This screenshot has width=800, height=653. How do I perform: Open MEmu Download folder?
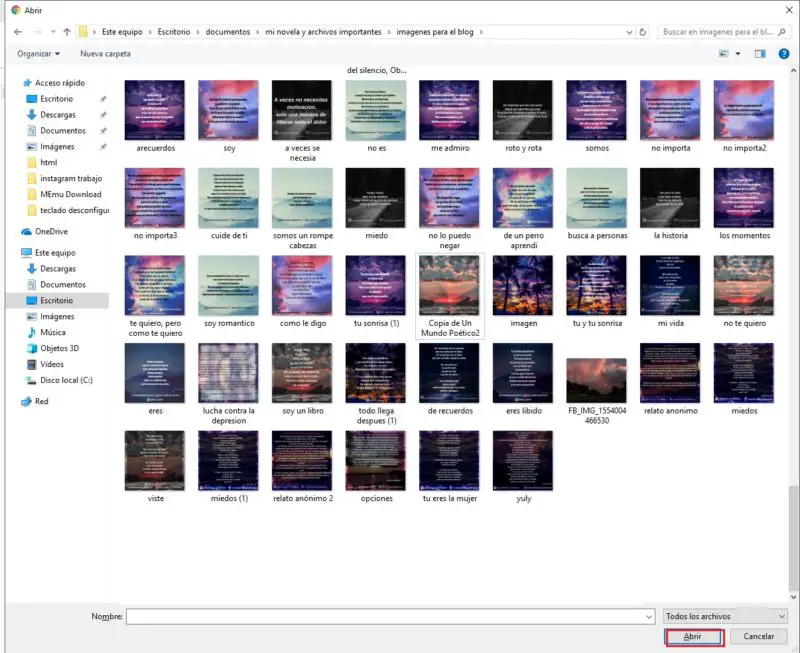click(x=70, y=194)
